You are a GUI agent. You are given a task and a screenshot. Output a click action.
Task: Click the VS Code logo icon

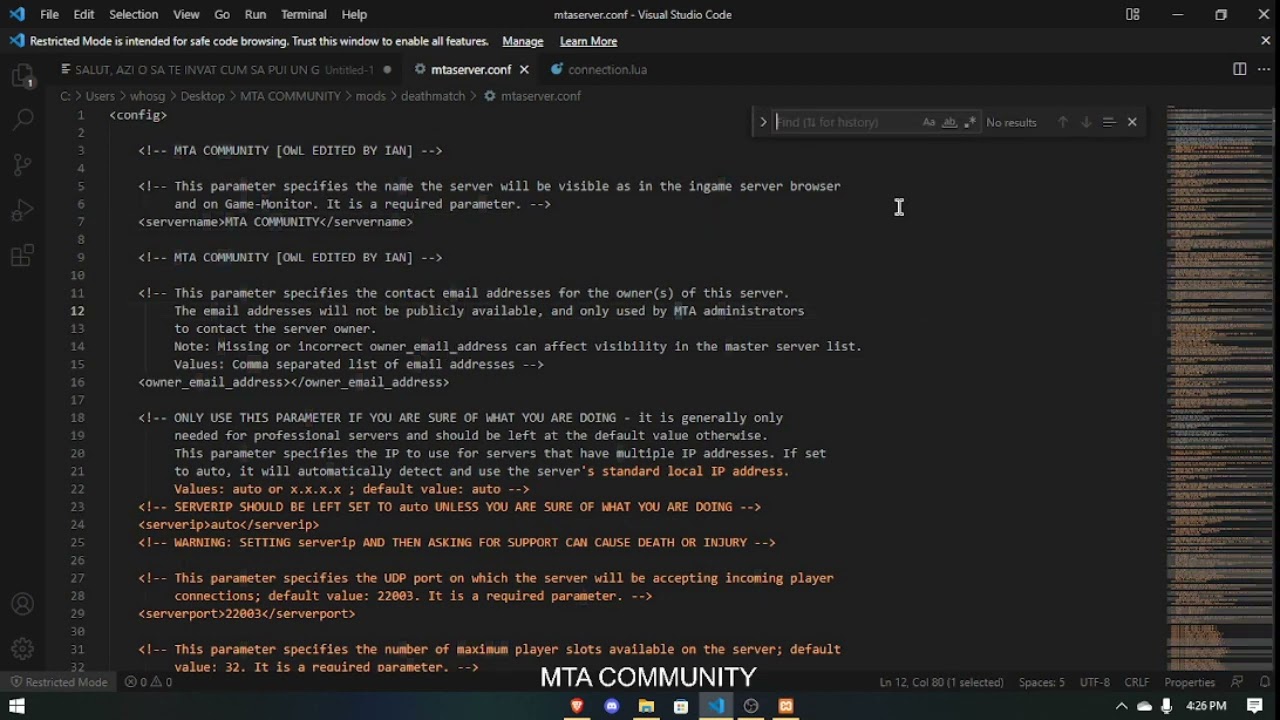[16, 14]
